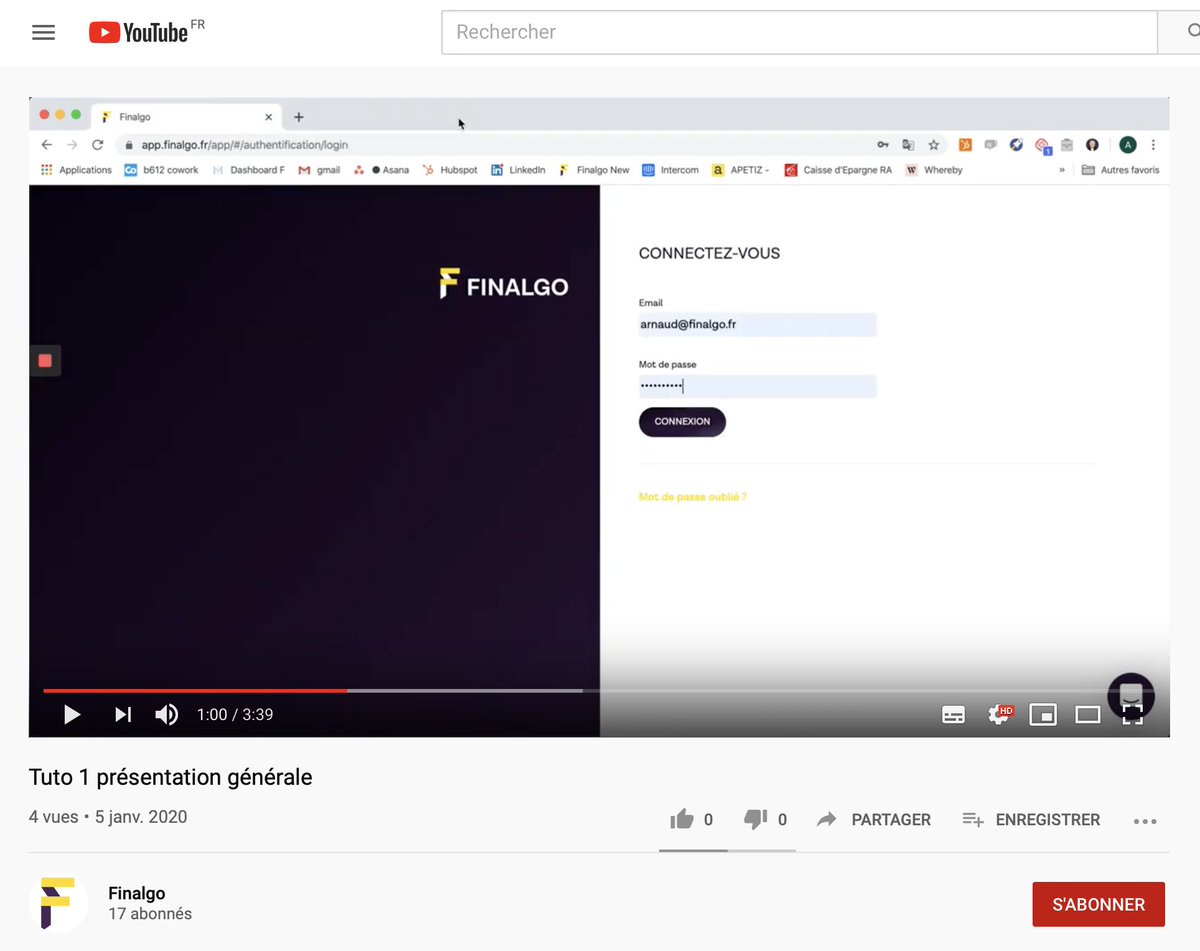Open the dark chat widget bubble
The image size is (1200, 951).
tap(1131, 695)
